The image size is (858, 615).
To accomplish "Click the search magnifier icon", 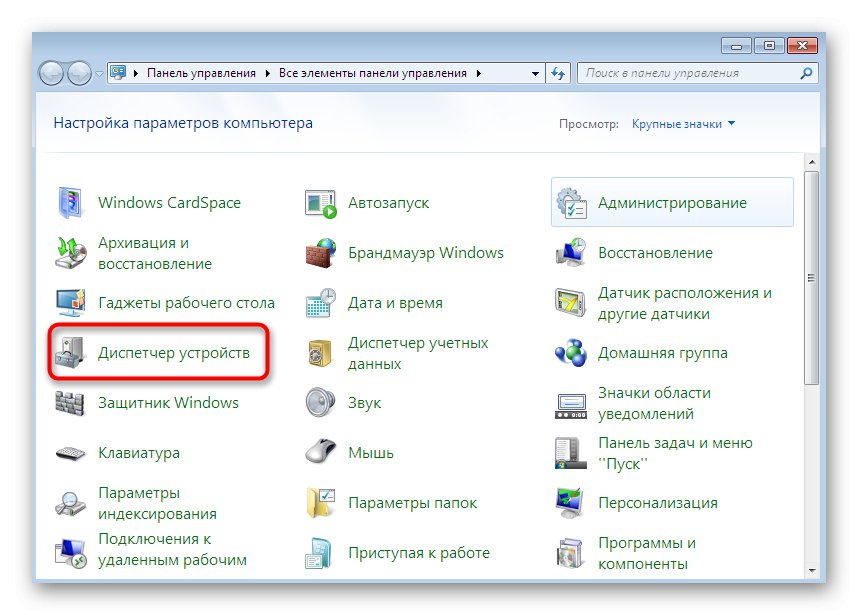I will 806,73.
